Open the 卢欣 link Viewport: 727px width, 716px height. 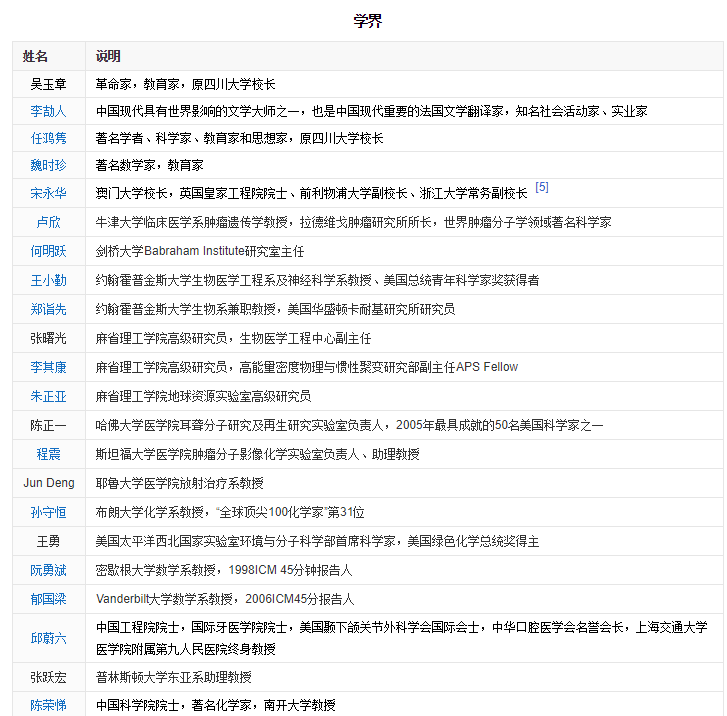48,222
